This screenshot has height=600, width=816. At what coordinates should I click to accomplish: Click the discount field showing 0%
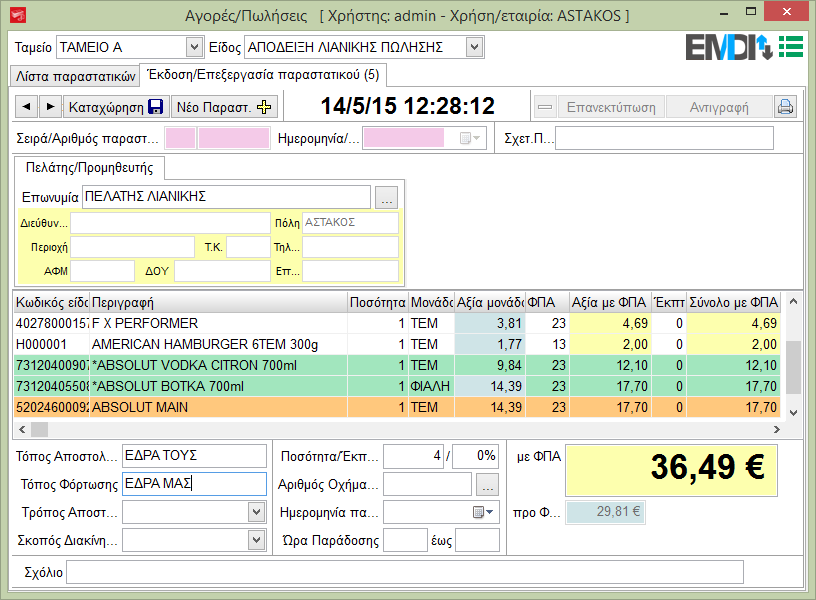click(476, 456)
